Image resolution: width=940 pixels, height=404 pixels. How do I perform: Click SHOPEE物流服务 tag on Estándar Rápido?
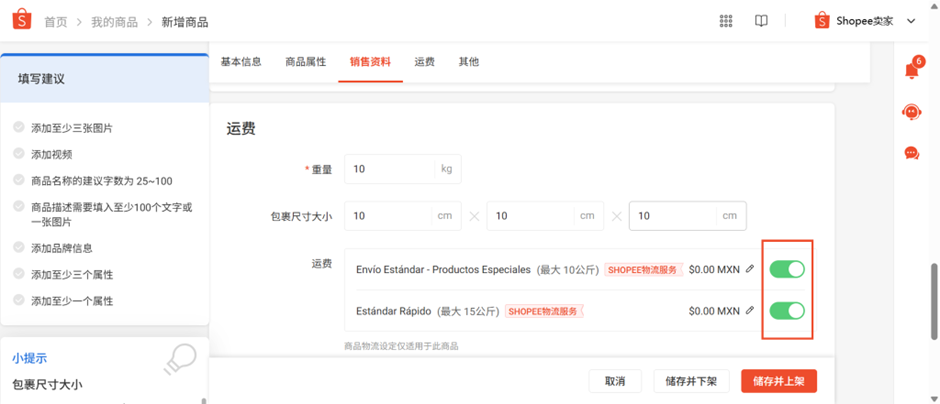pyautogui.click(x=544, y=311)
